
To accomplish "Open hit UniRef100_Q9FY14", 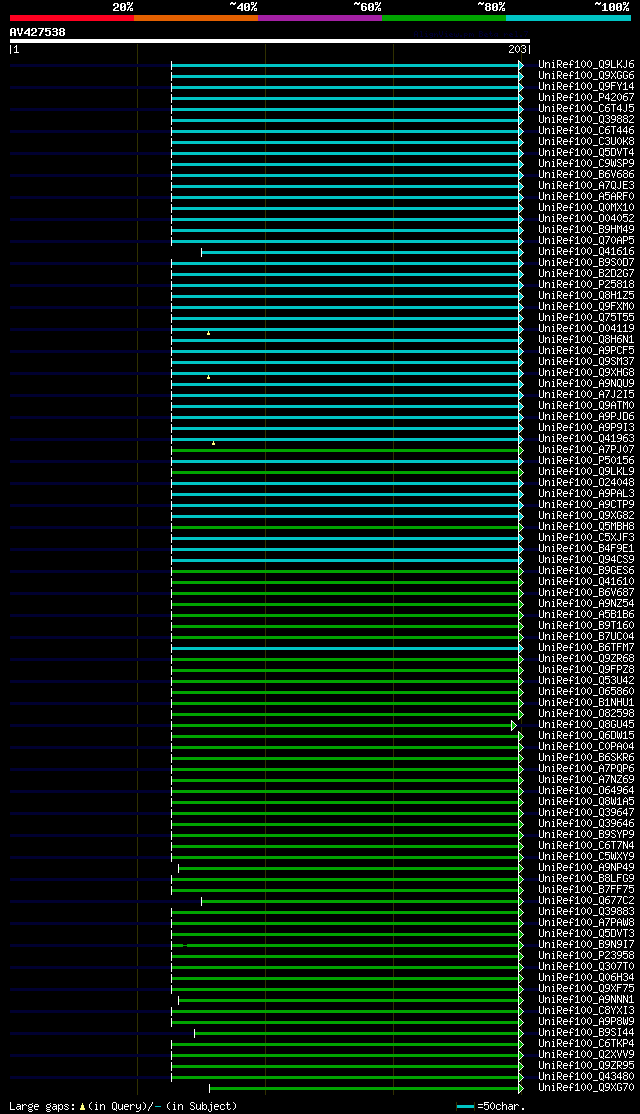I will pos(586,87).
